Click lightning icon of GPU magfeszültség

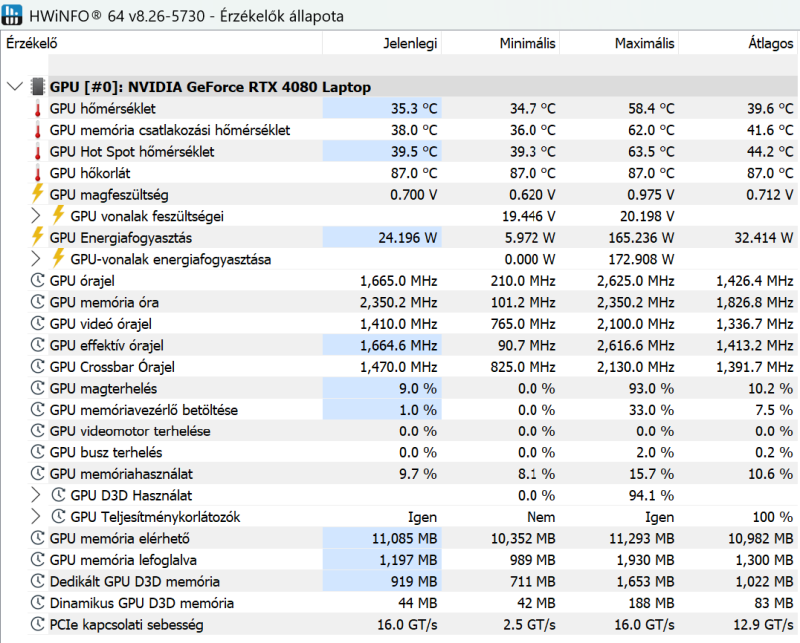[x=37, y=193]
